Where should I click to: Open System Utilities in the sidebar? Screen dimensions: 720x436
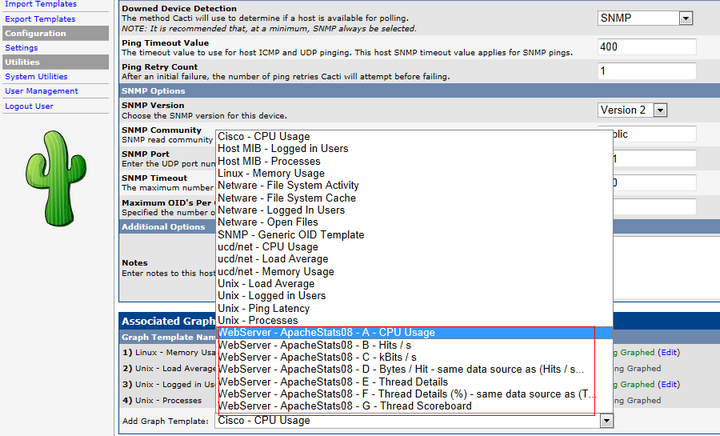coord(37,76)
